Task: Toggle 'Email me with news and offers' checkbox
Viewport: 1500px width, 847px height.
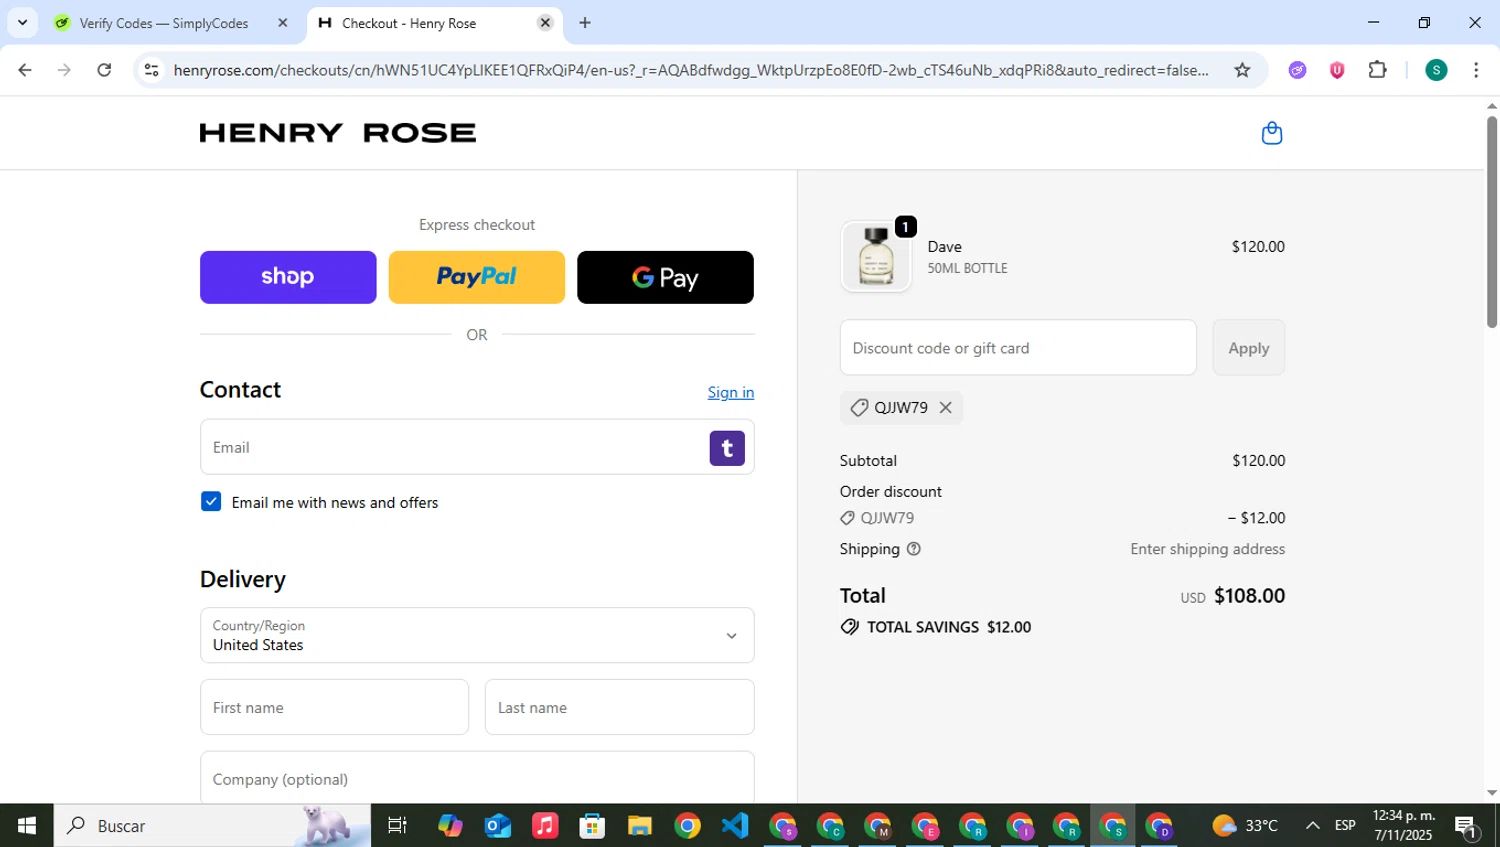Action: pos(211,502)
